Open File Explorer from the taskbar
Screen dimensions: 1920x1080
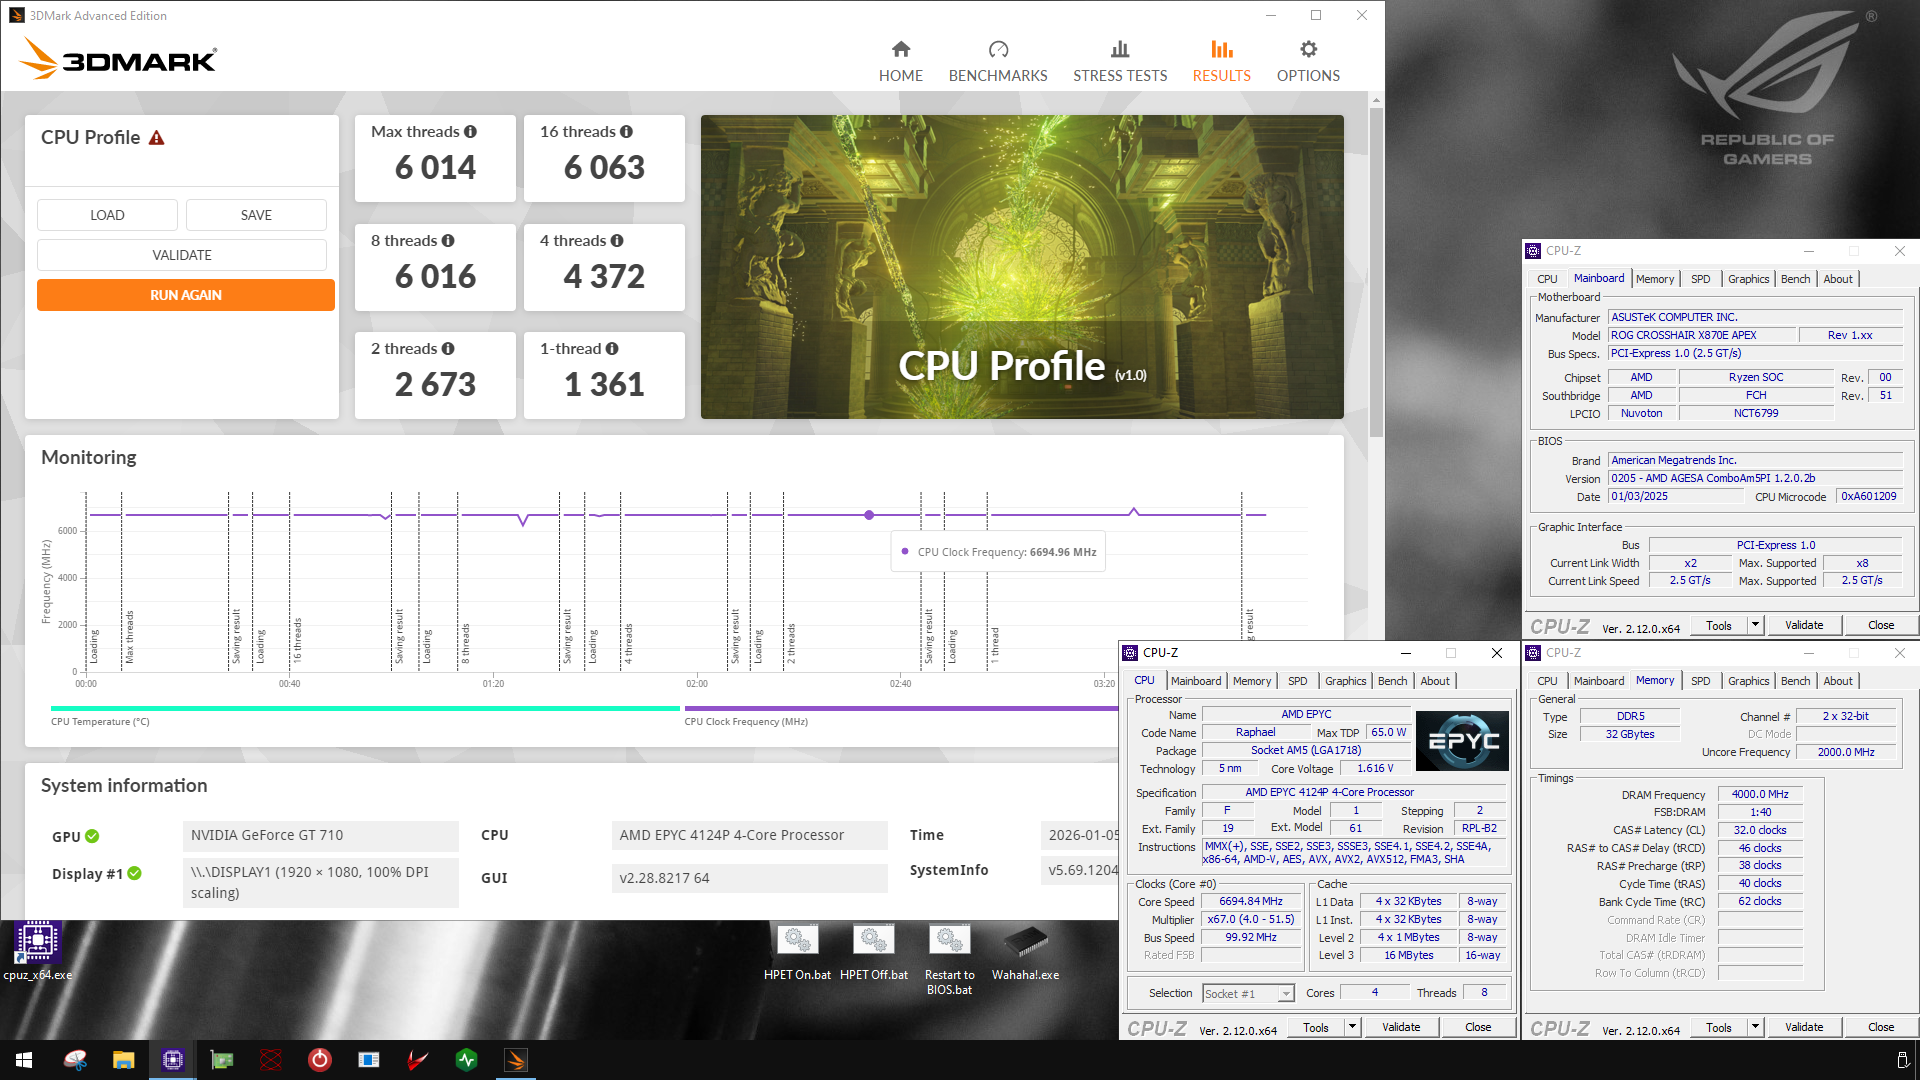(x=123, y=1060)
